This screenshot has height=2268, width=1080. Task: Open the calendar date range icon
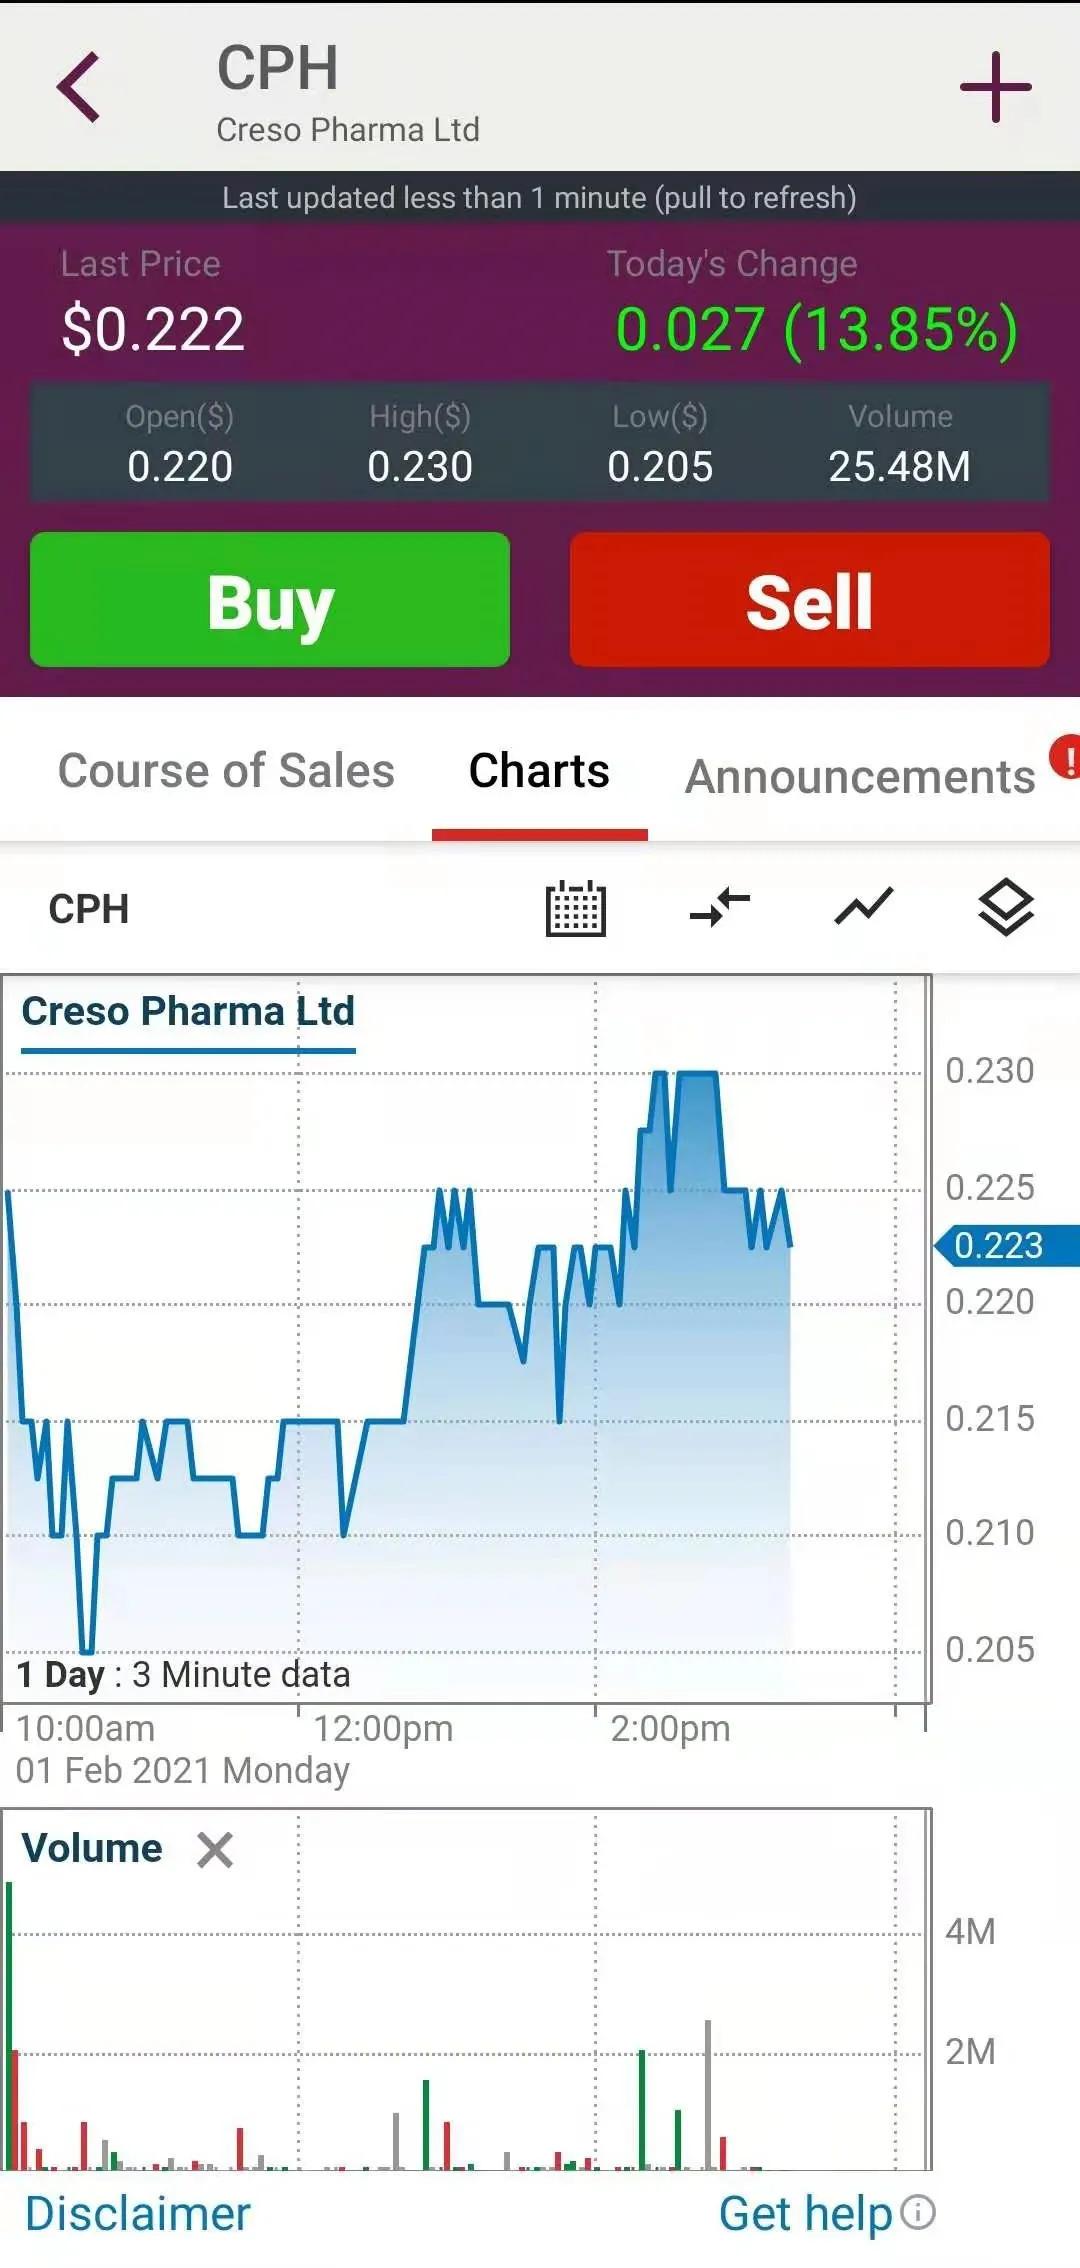point(576,908)
